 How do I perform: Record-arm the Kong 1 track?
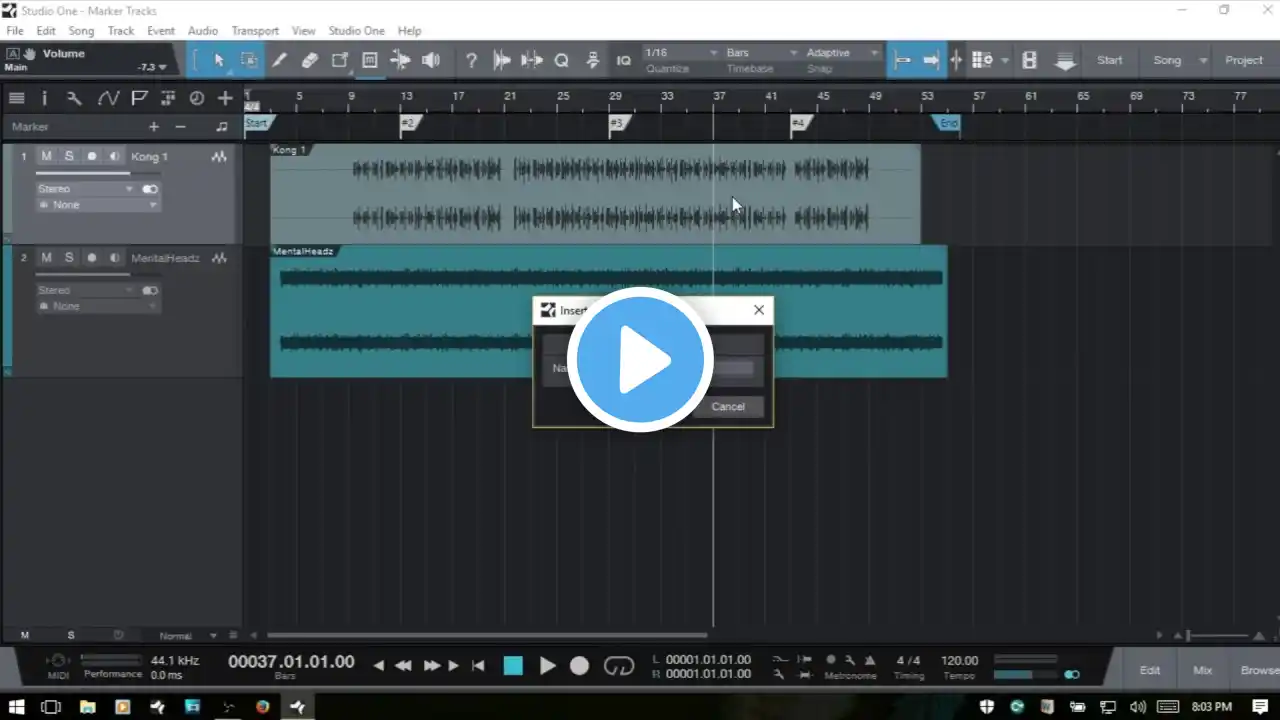click(92, 157)
